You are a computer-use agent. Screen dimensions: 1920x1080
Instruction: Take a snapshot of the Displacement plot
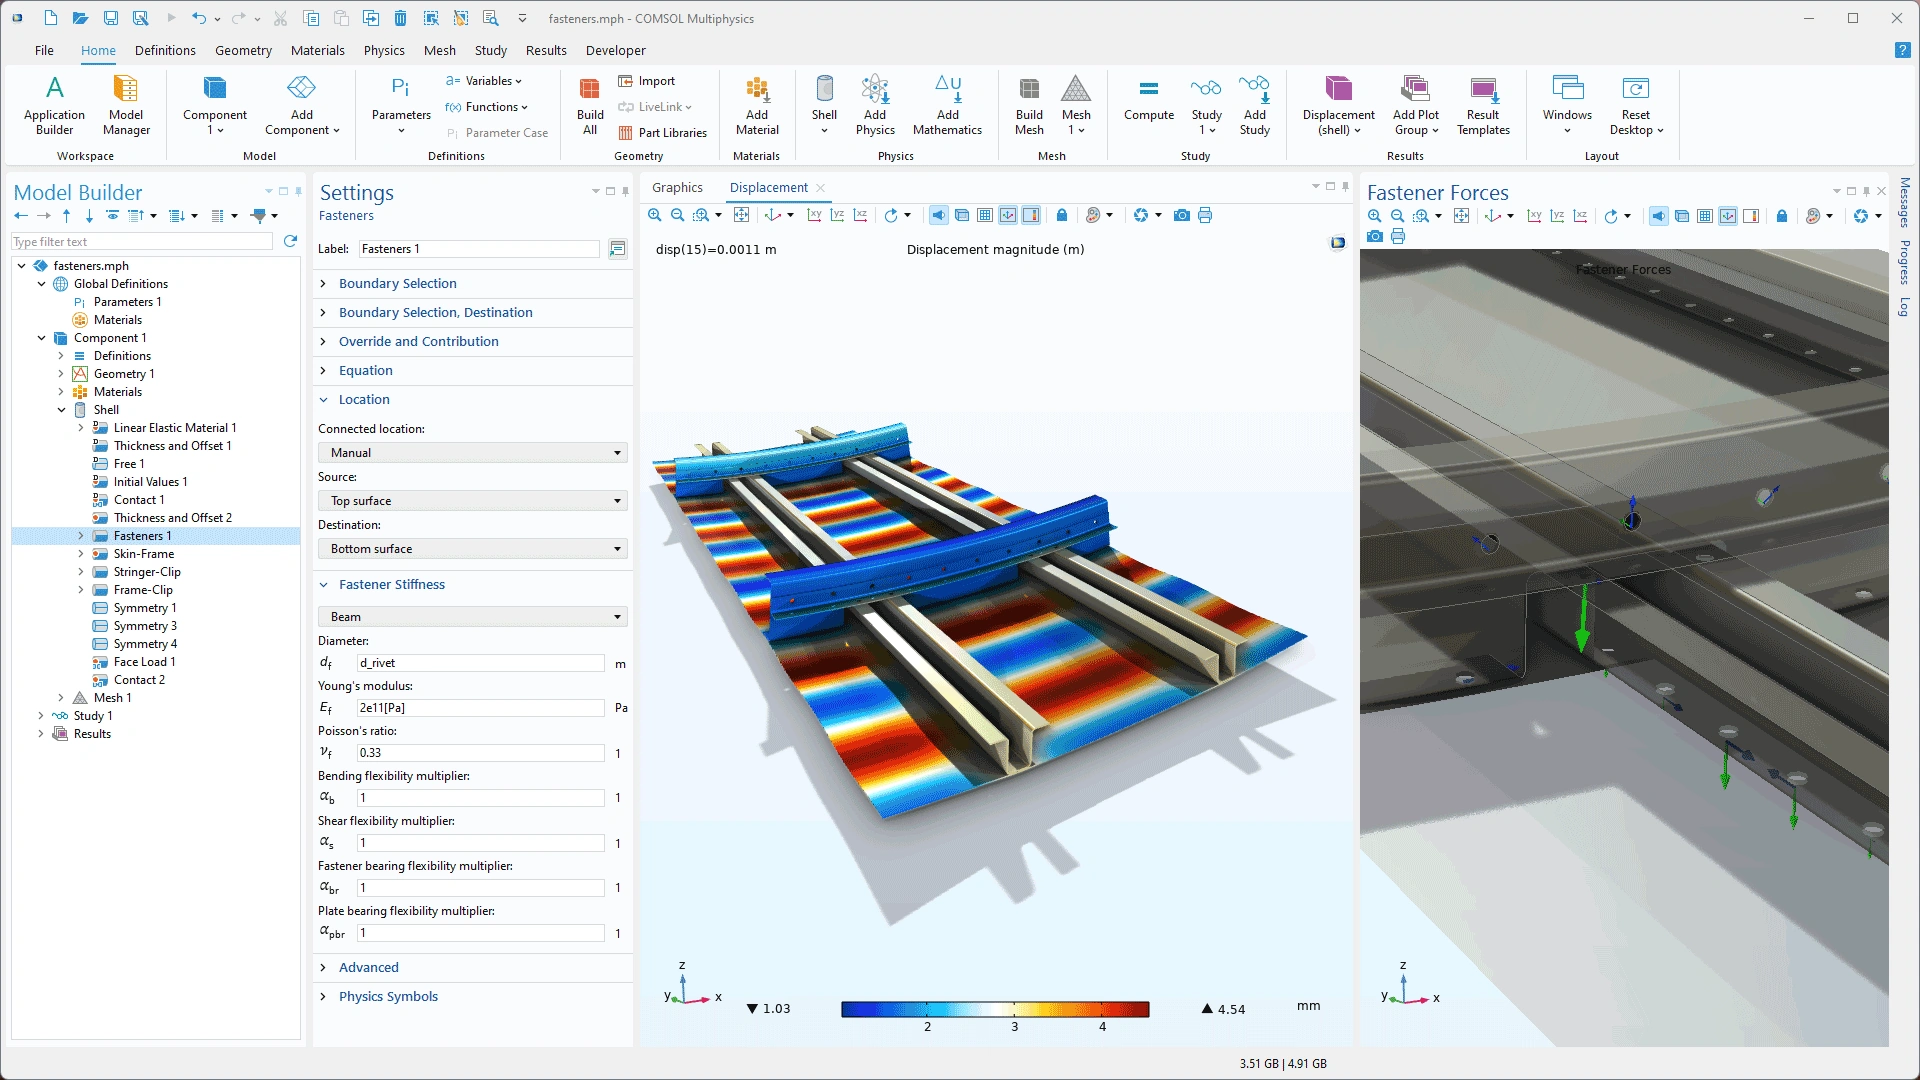point(1181,215)
